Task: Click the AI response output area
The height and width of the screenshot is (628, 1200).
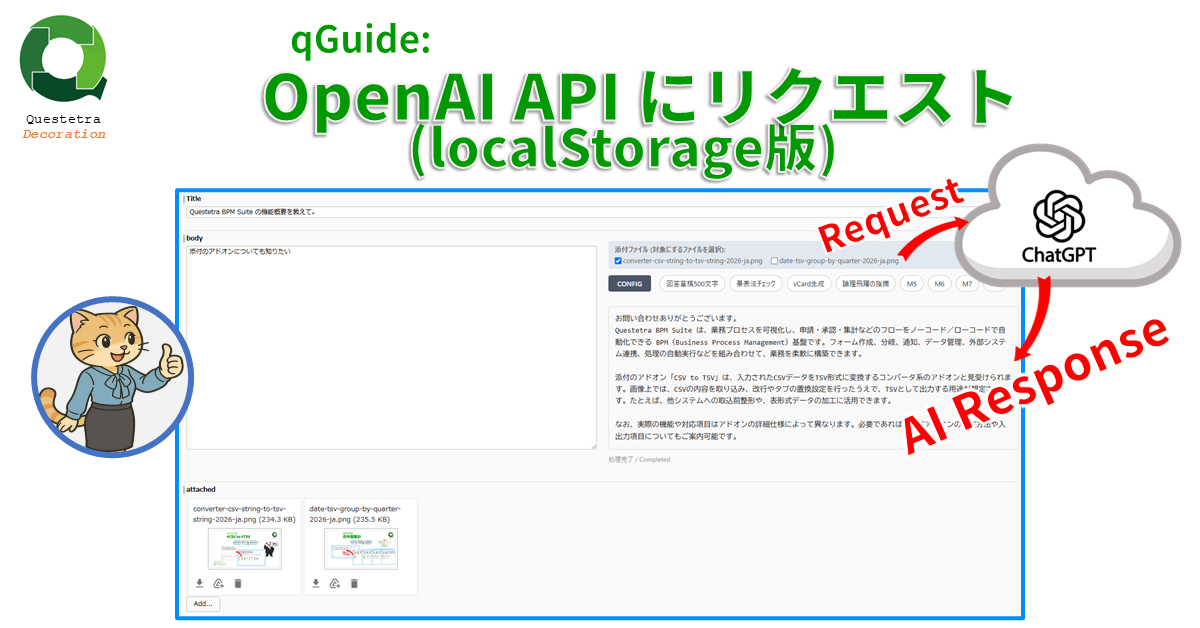Action: [813, 377]
